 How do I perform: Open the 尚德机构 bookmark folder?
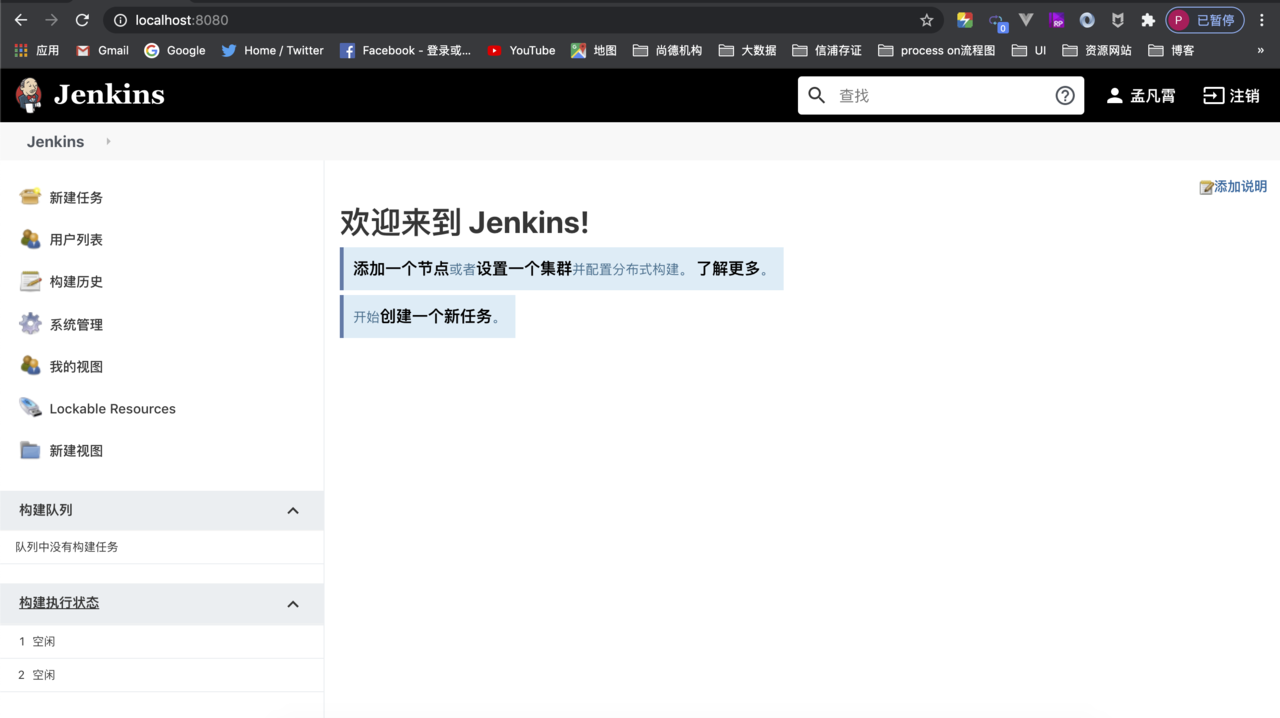click(x=668, y=50)
